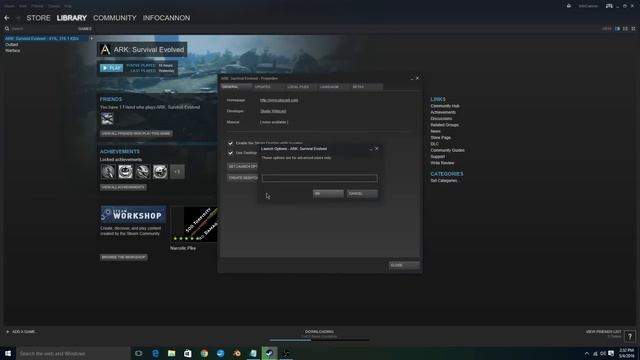This screenshot has width=640, height=360.
Task: Open the homepage link in Properties
Action: 279,100
